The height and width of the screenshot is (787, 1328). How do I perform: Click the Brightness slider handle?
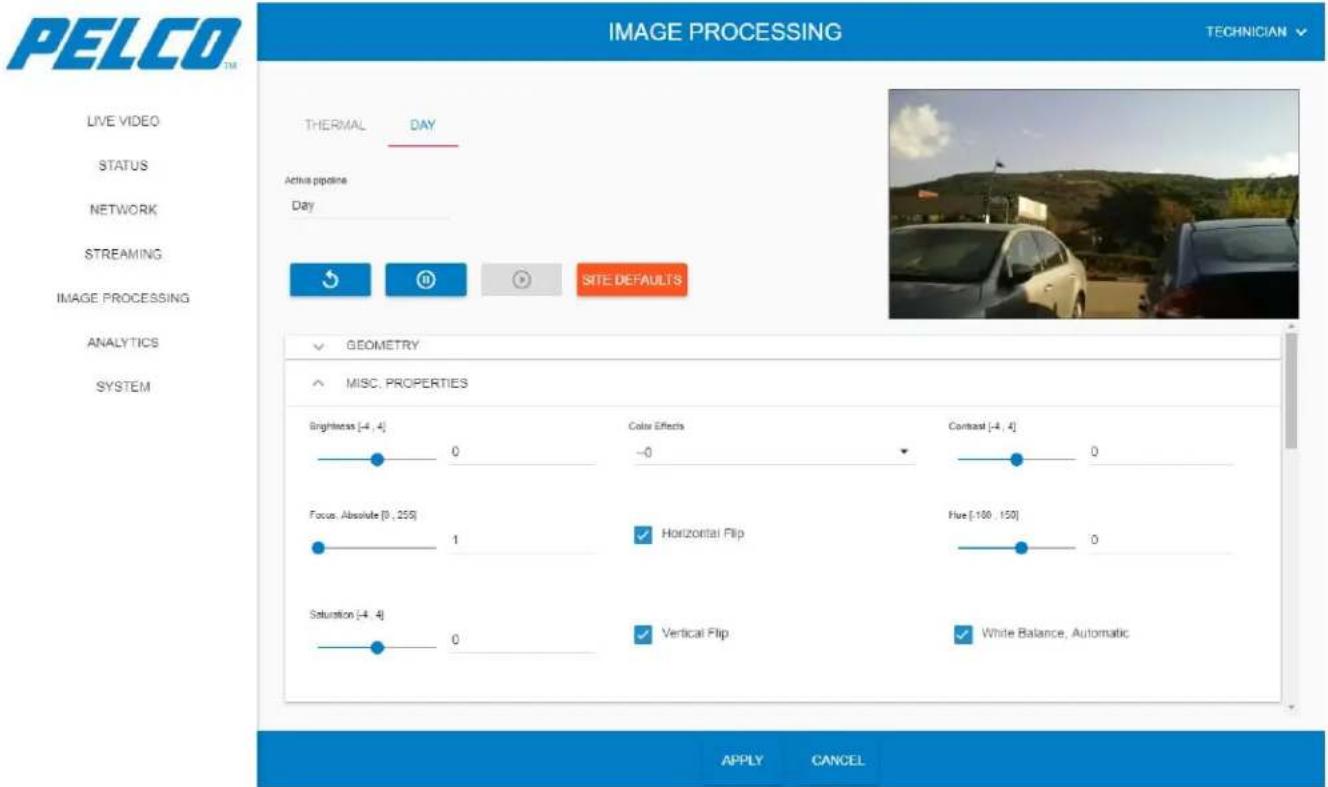377,460
